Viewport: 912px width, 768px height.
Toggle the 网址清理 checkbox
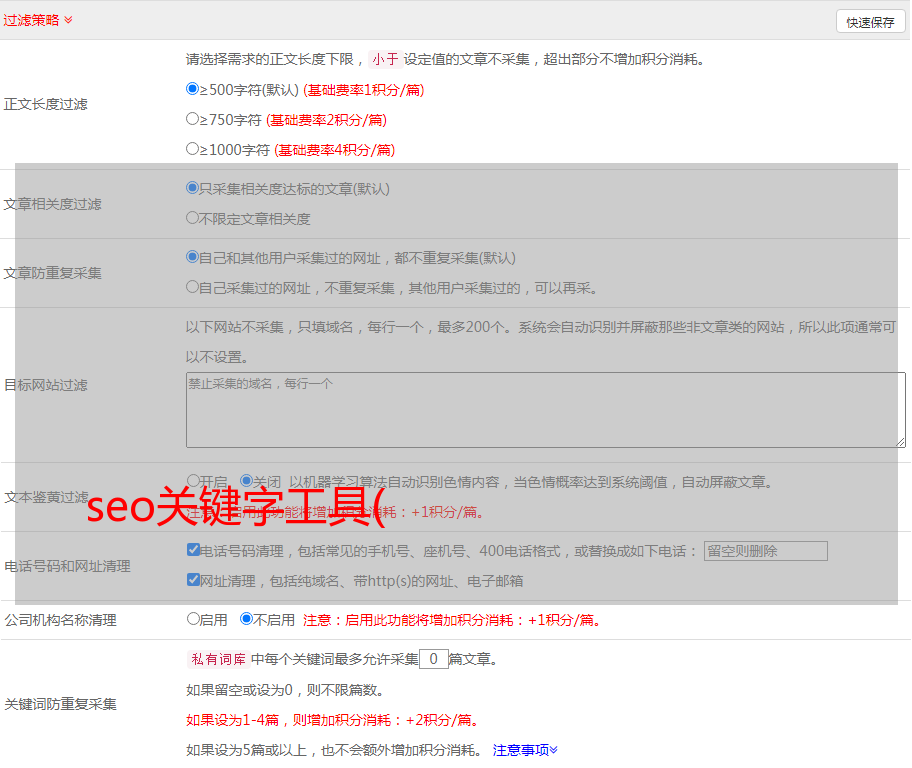(193, 579)
